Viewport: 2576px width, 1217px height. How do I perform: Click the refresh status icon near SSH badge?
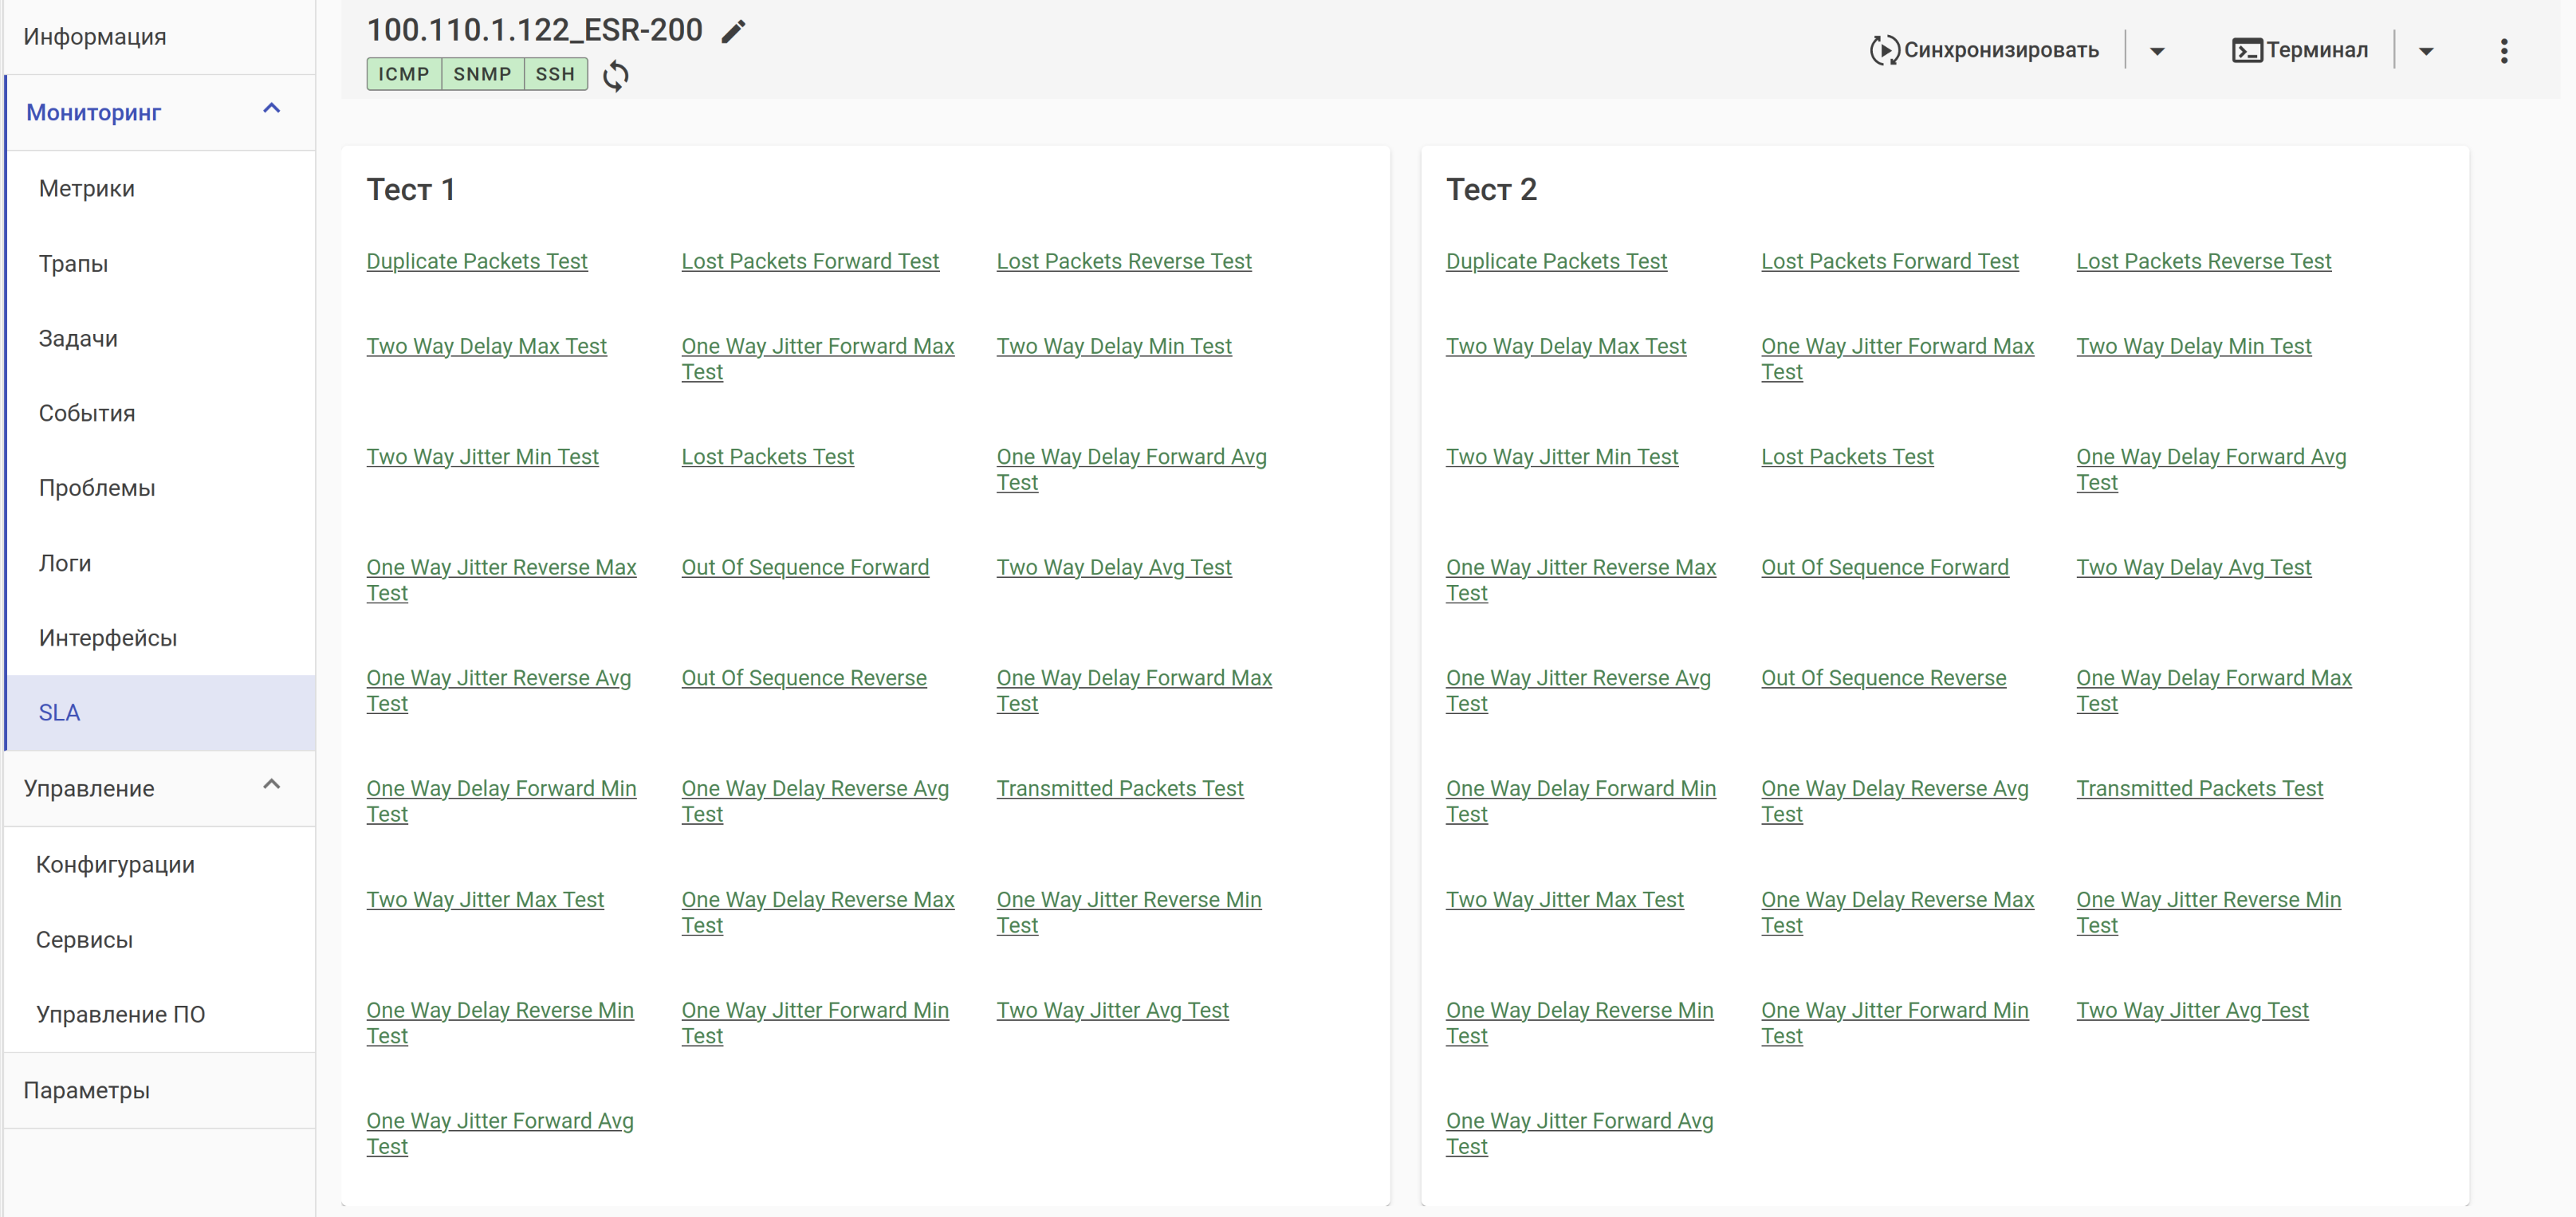tap(616, 75)
